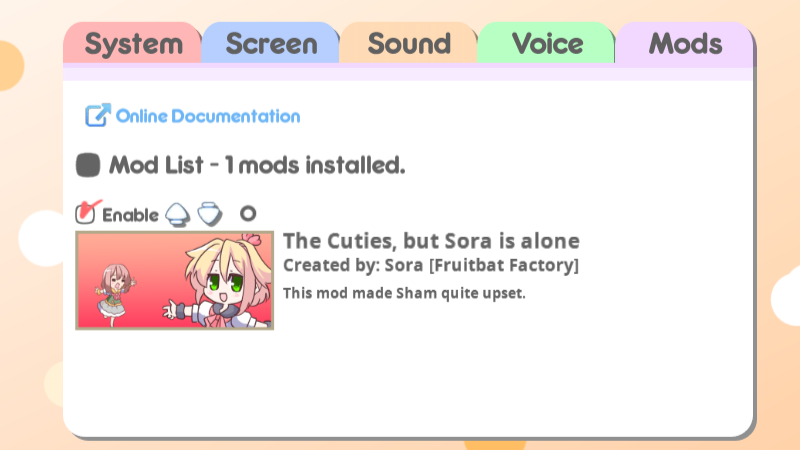Open the Online Documentation link
Screen dimensions: 800x450
[x=208, y=116]
